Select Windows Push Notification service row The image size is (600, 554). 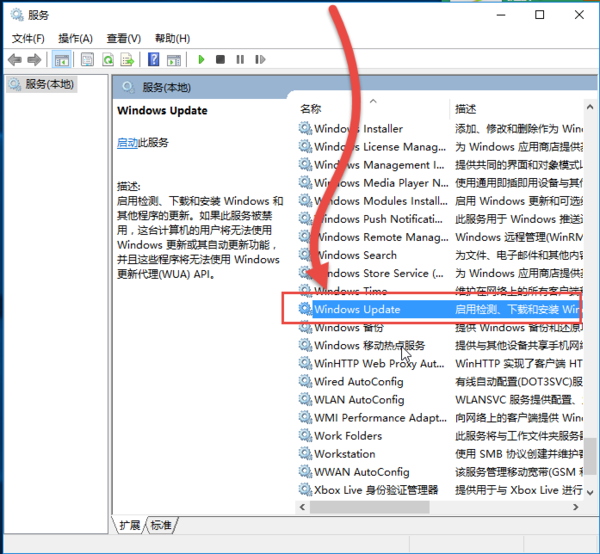(440, 219)
